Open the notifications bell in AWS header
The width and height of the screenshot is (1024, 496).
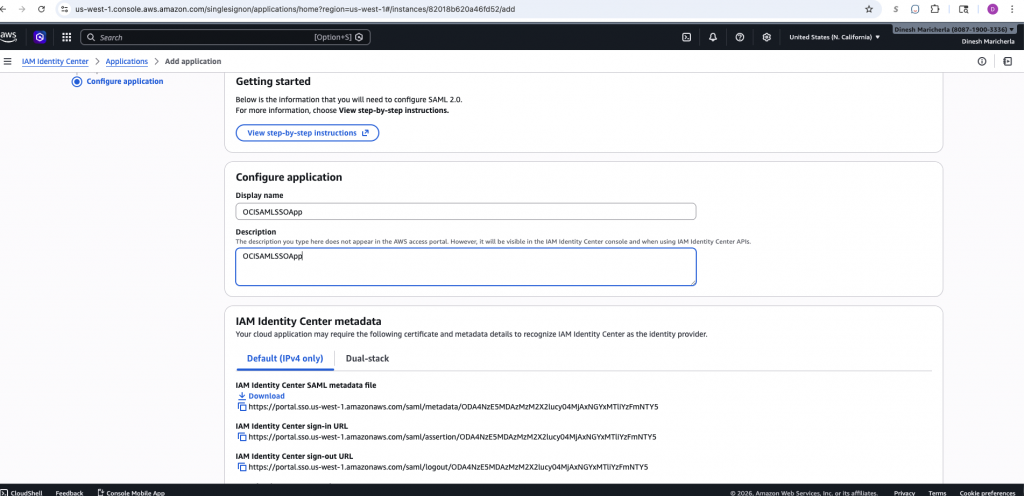[x=713, y=37]
